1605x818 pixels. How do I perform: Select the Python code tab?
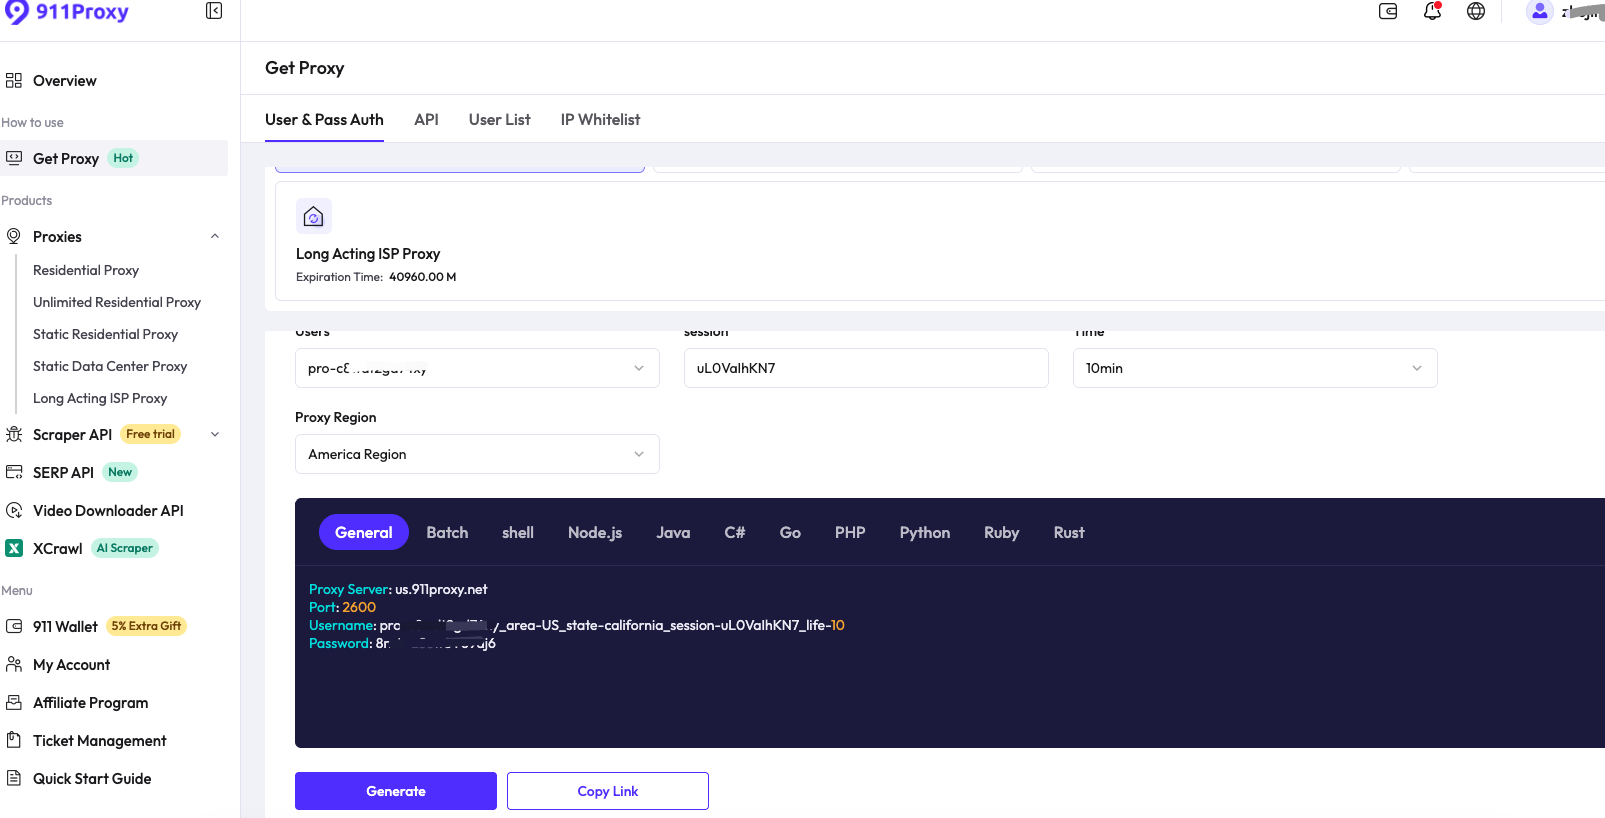coord(925,532)
